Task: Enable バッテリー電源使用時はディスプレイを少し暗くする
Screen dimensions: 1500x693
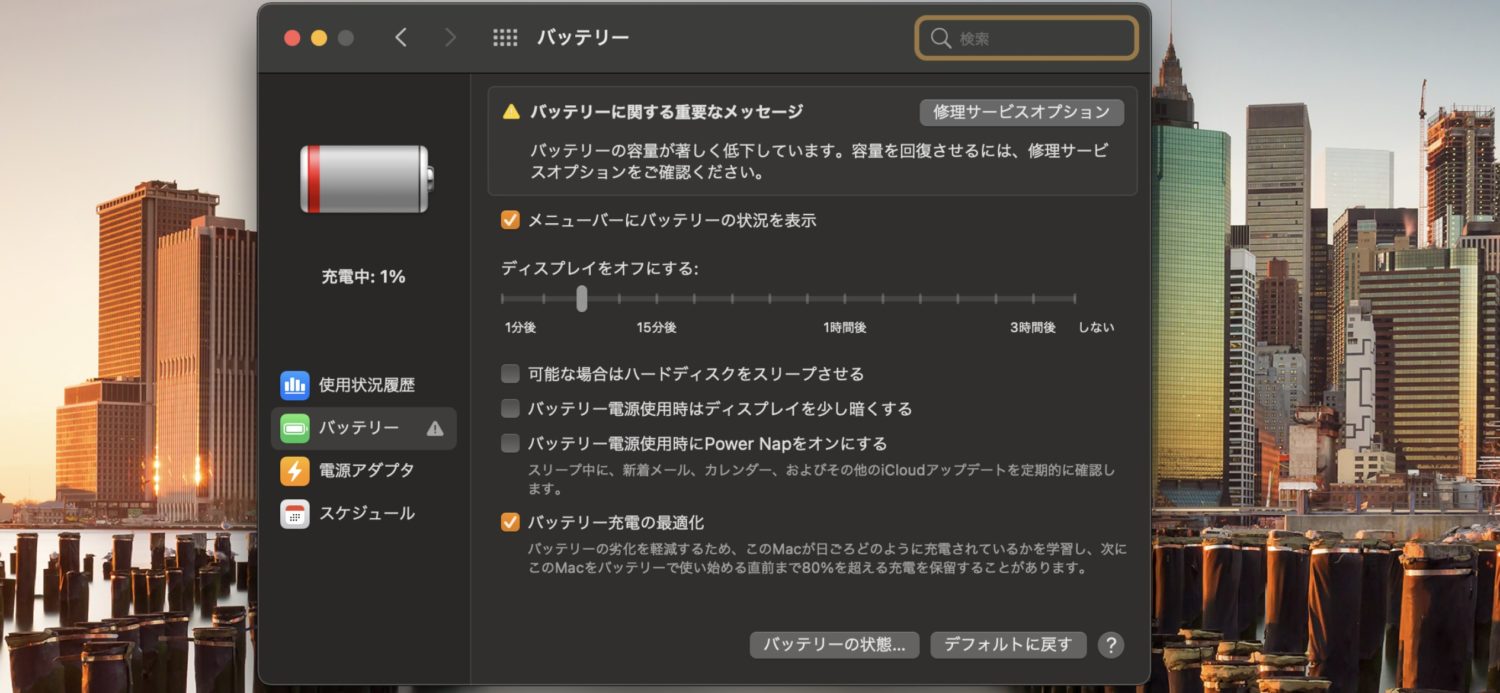Action: [510, 408]
